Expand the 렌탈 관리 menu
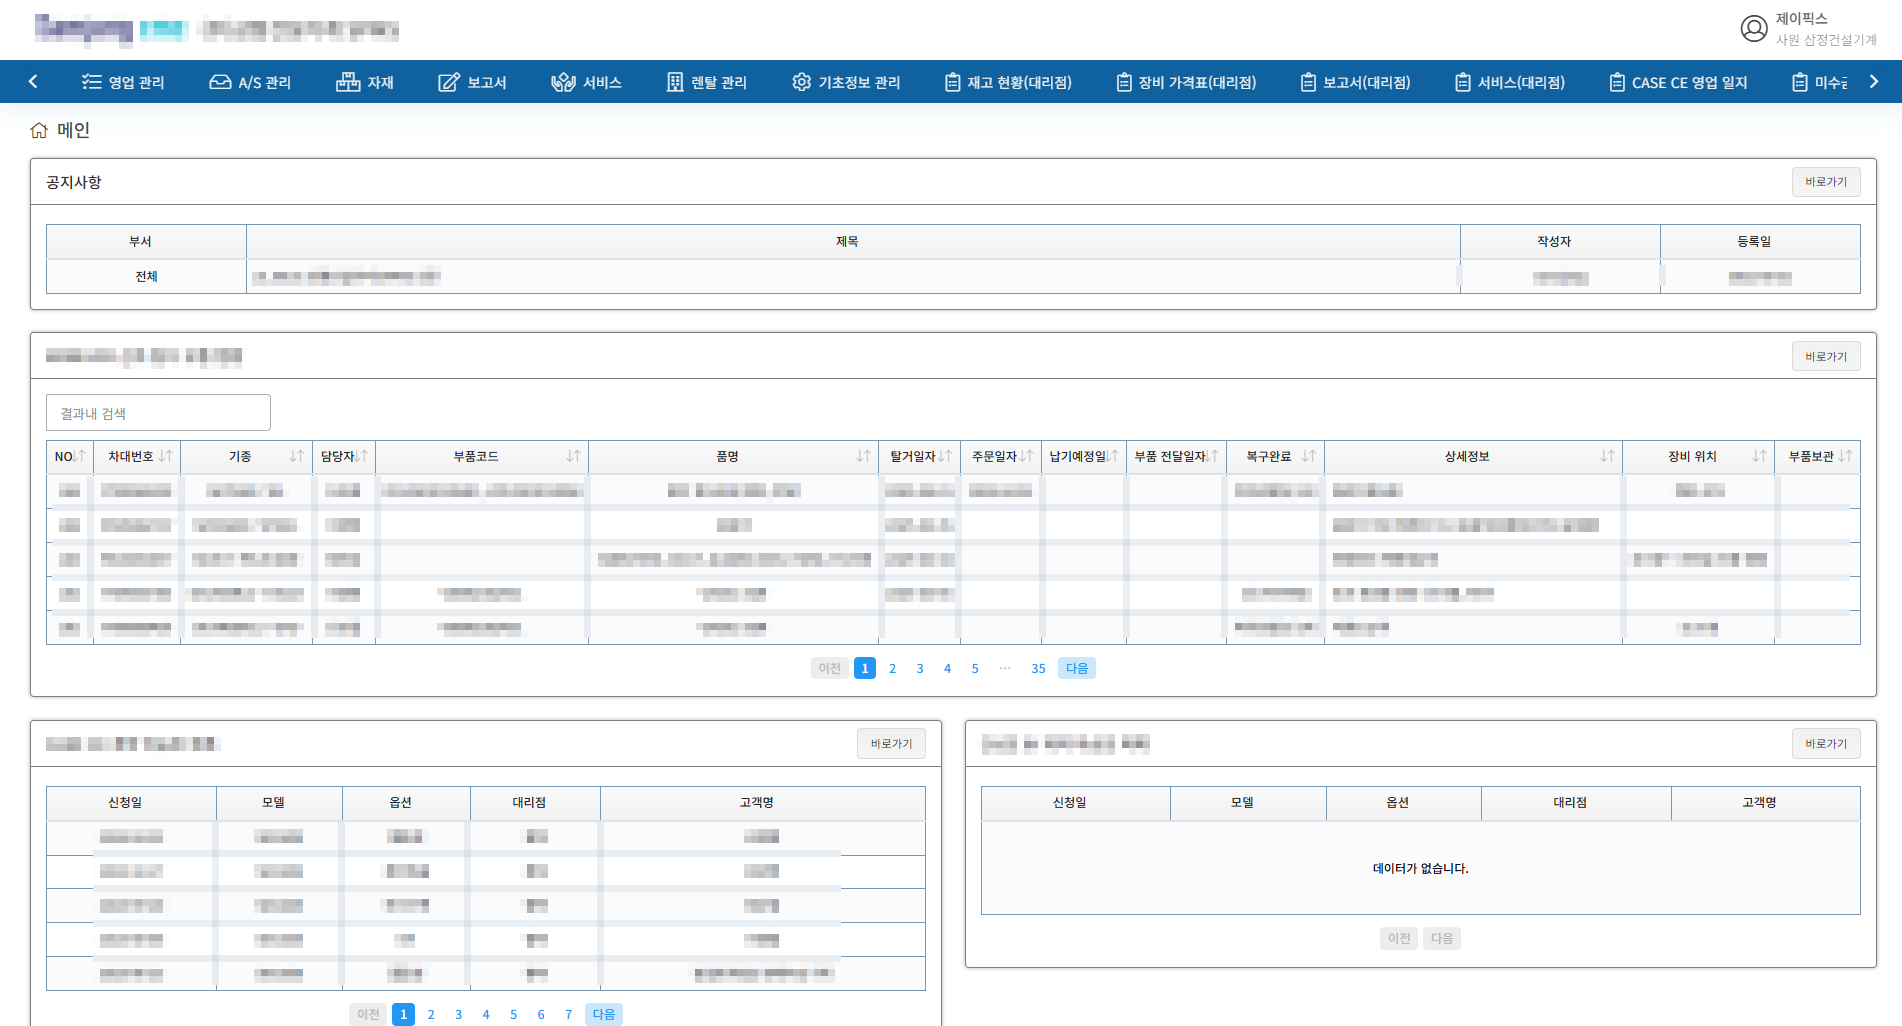This screenshot has width=1902, height=1026. 706,82
